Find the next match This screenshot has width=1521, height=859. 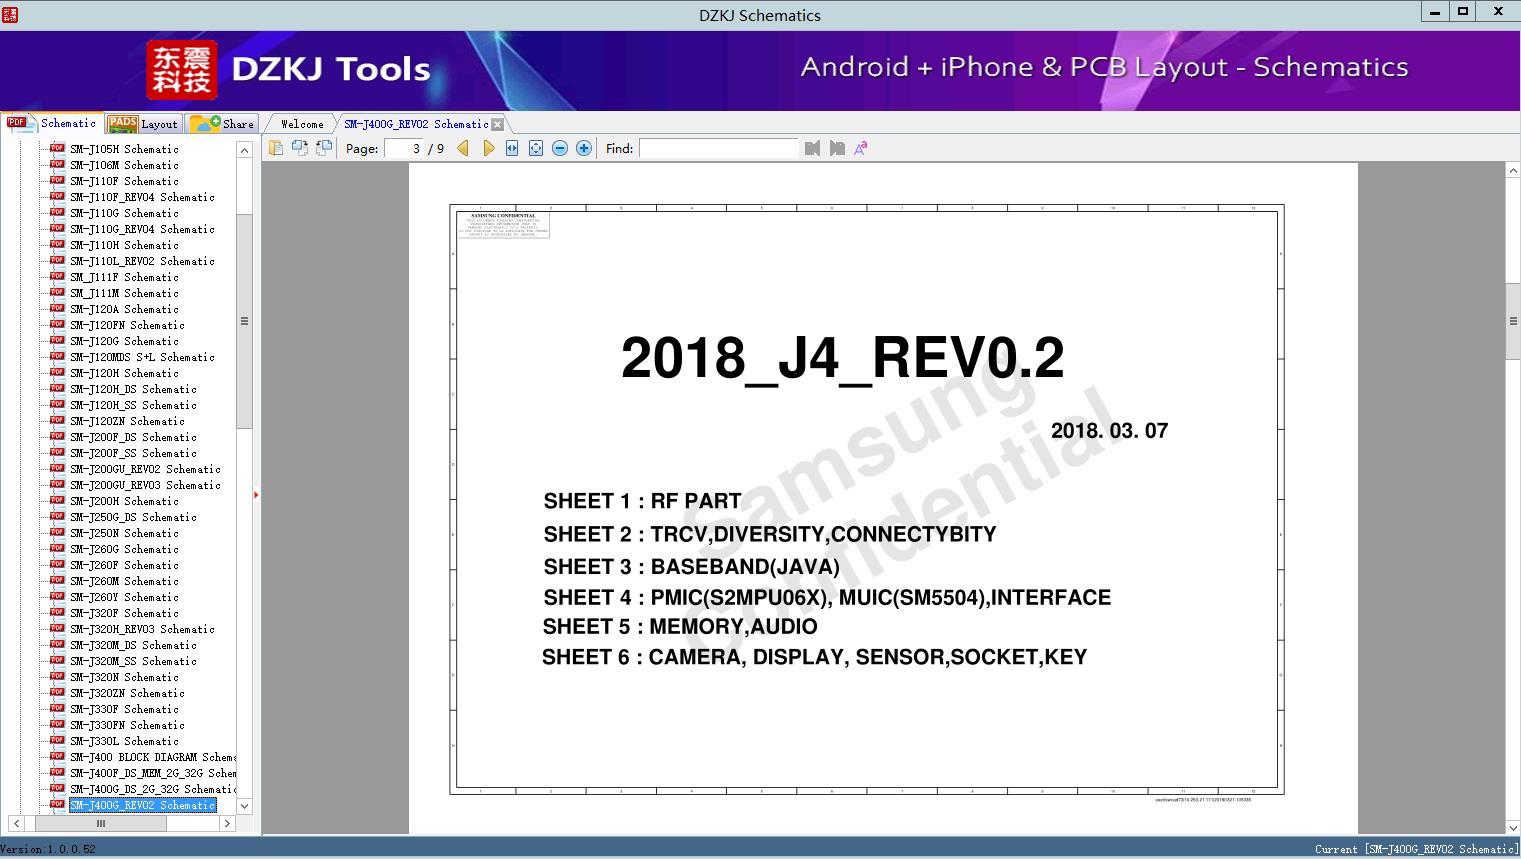[x=837, y=148]
